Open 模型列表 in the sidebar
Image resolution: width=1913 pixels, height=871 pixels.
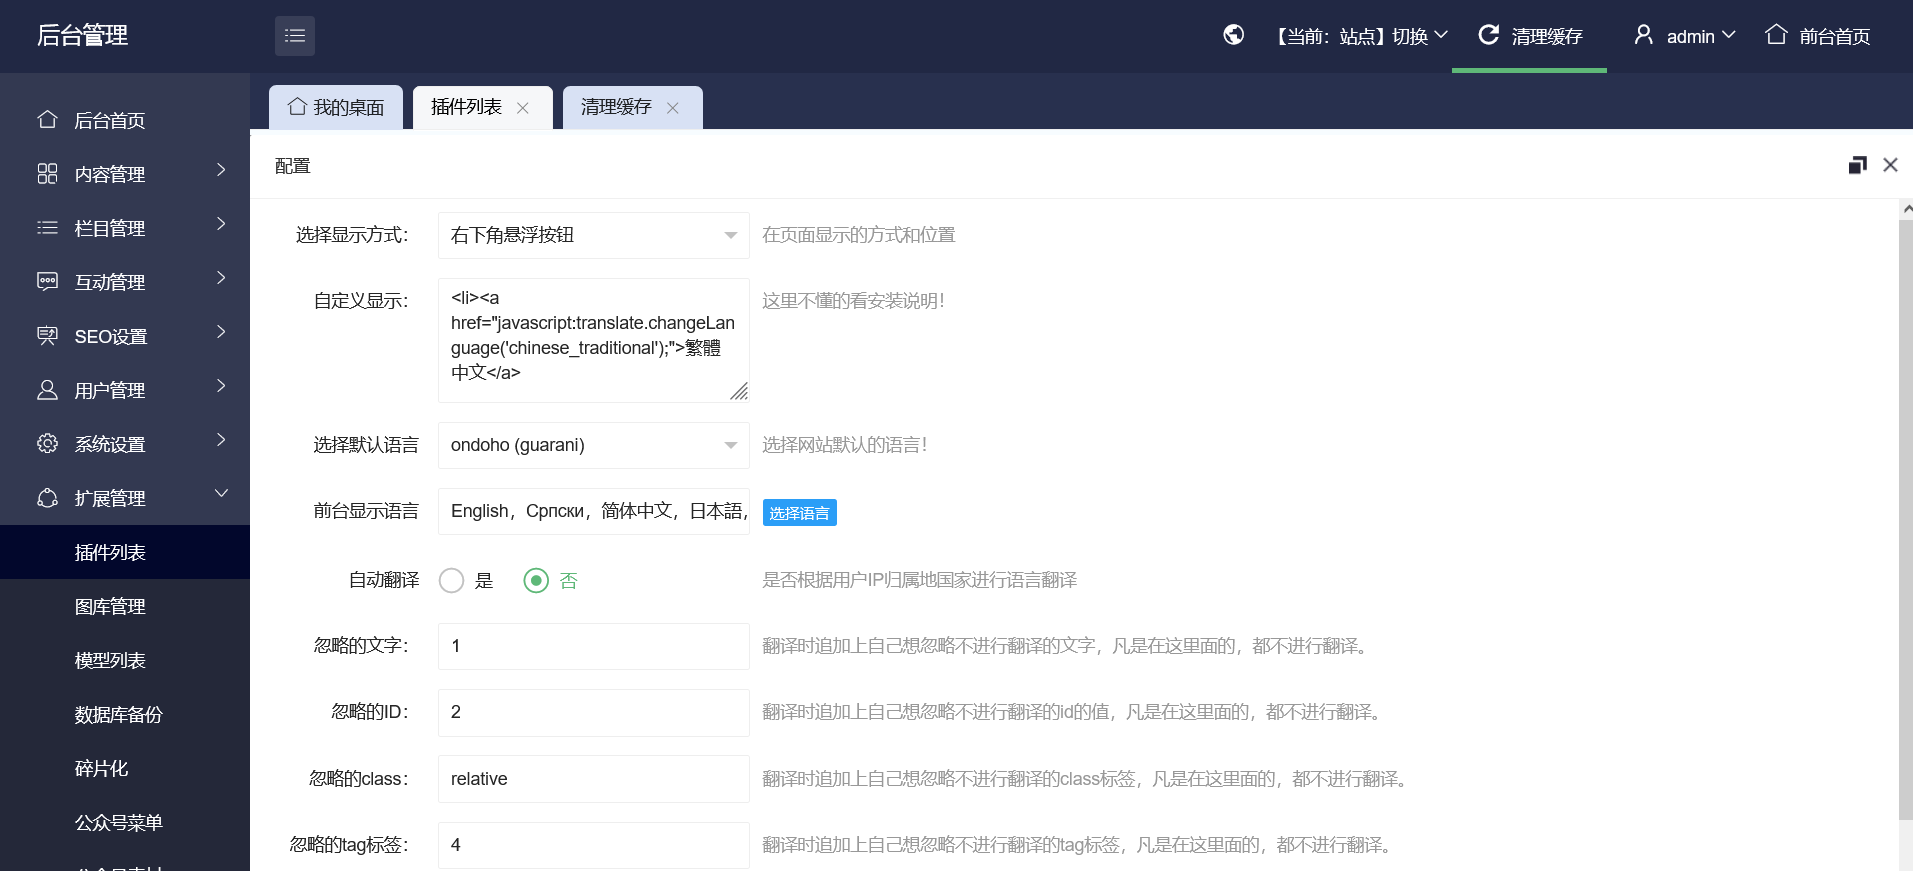[x=125, y=660]
